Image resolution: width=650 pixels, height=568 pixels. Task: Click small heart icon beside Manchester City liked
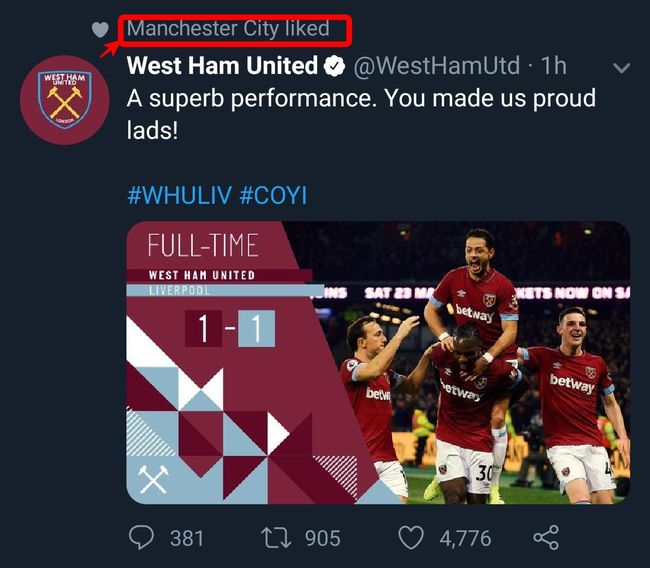point(100,30)
